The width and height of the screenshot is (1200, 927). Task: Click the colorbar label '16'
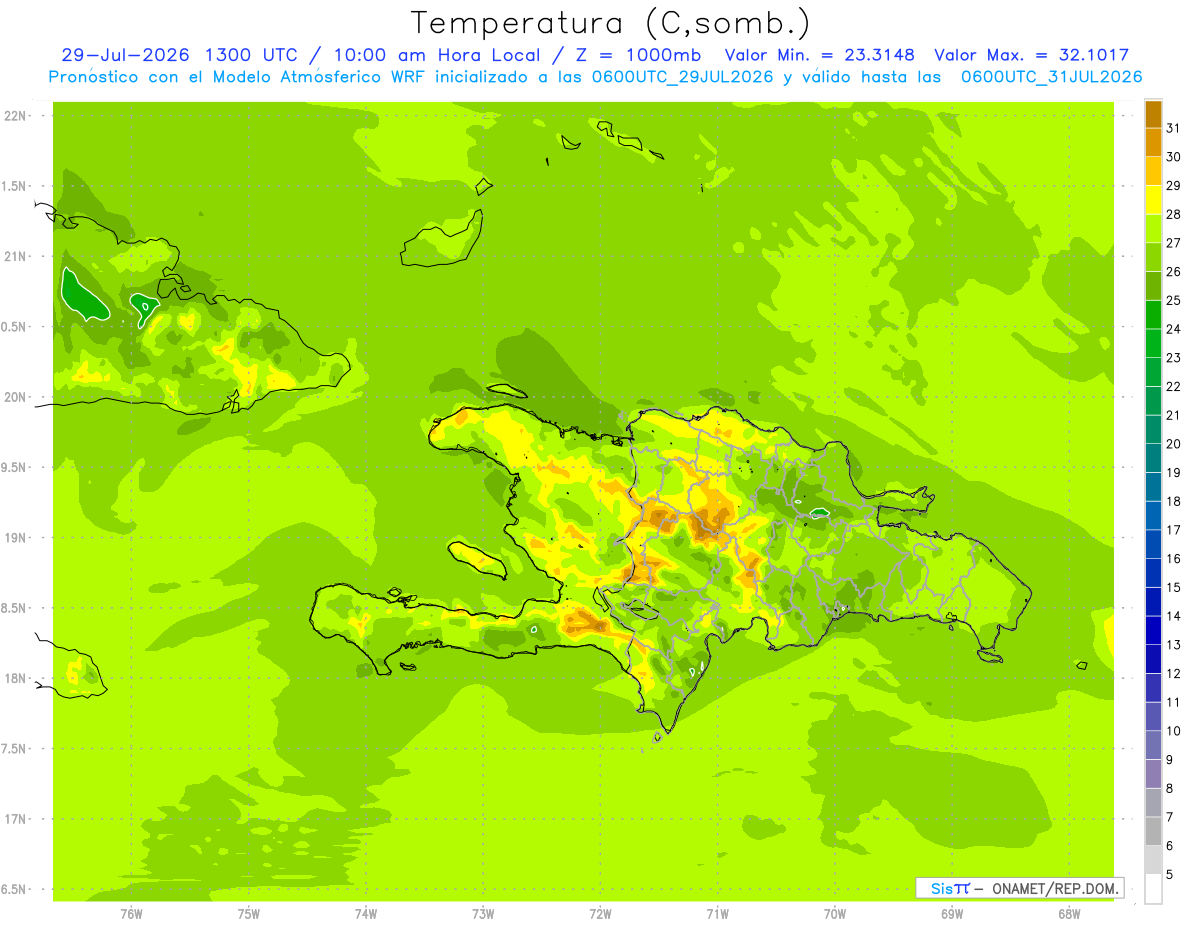[x=1173, y=559]
